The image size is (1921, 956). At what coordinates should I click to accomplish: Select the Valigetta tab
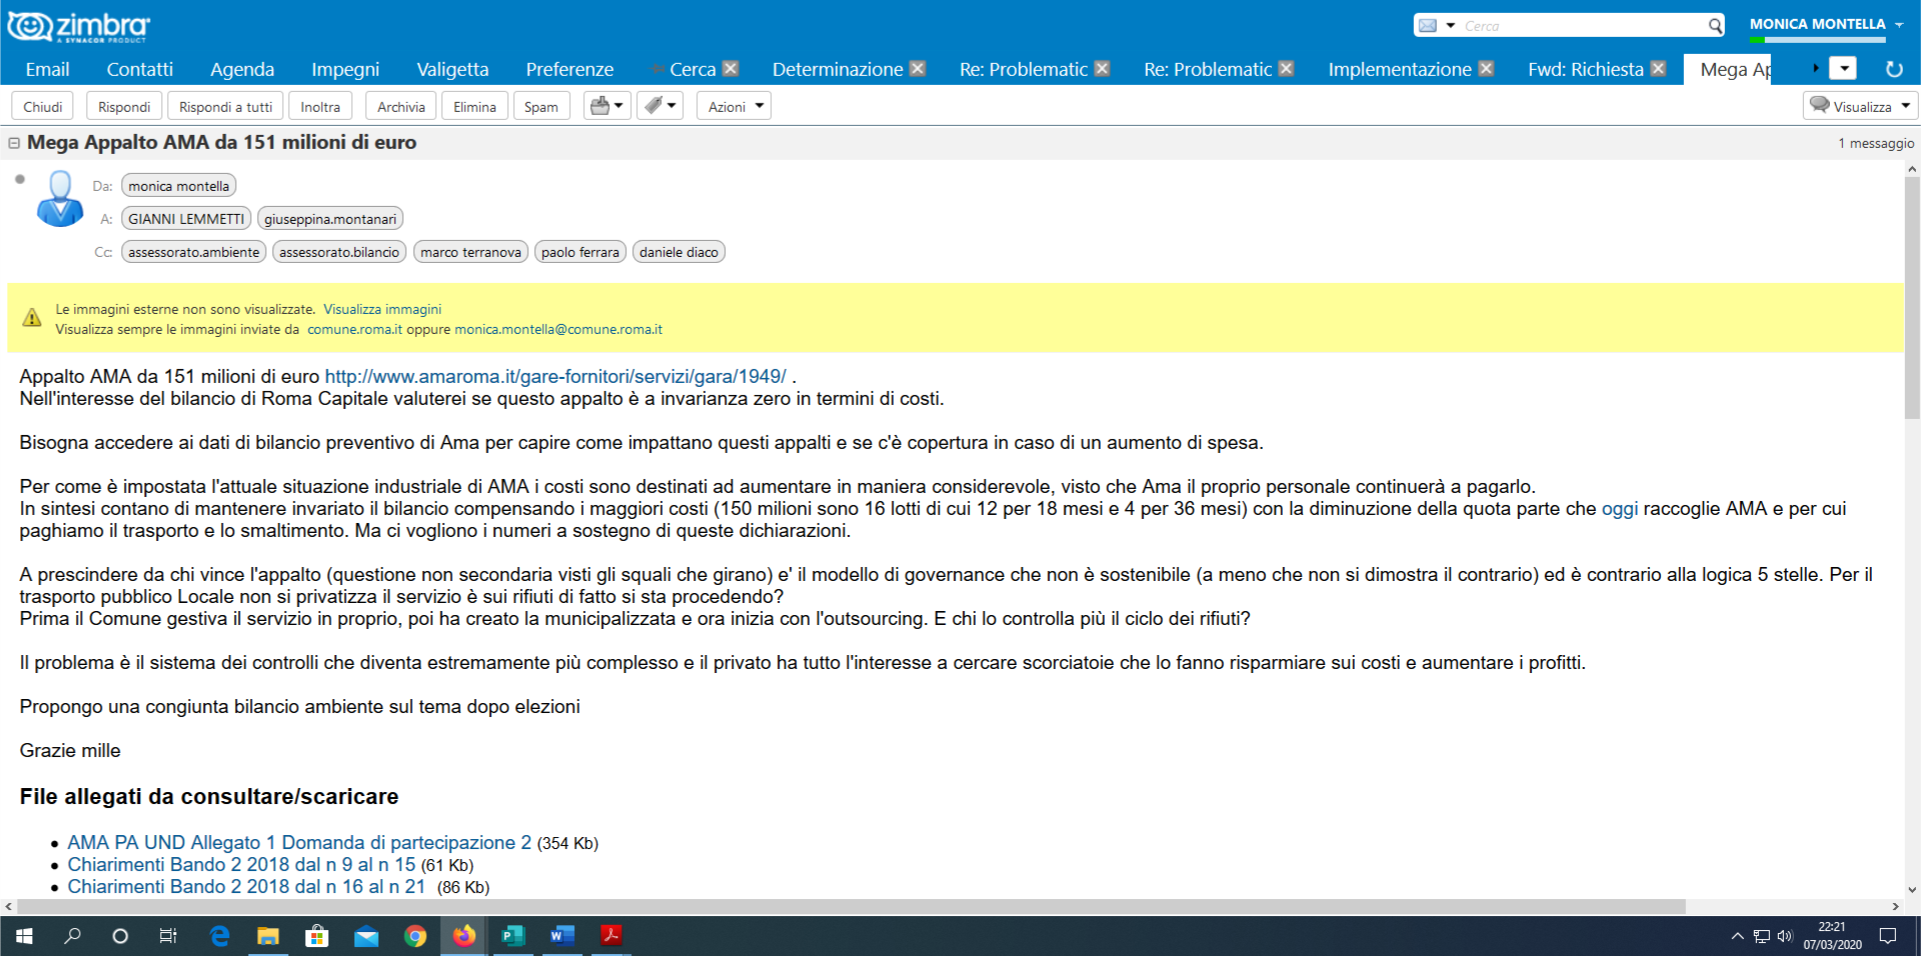(452, 69)
